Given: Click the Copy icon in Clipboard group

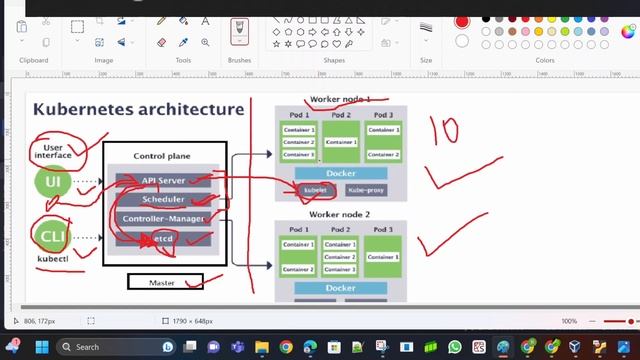Looking at the screenshot, I should (x=46, y=42).
